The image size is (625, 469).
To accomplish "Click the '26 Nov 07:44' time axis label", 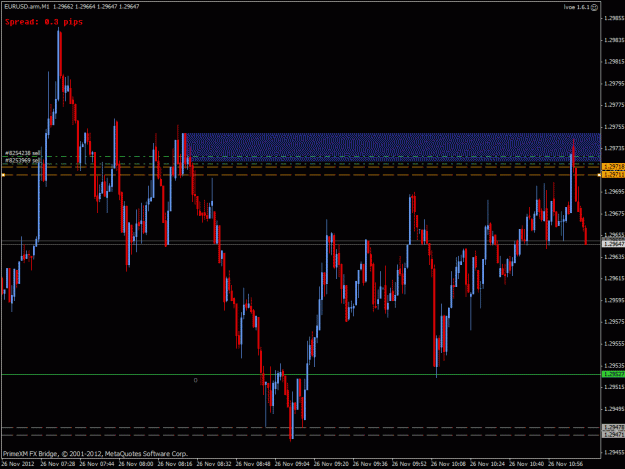I will tap(96, 464).
